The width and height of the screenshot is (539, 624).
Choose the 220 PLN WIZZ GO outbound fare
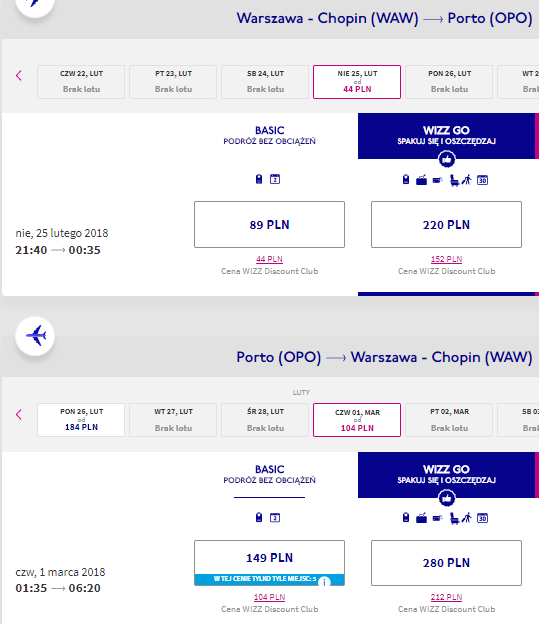point(446,224)
